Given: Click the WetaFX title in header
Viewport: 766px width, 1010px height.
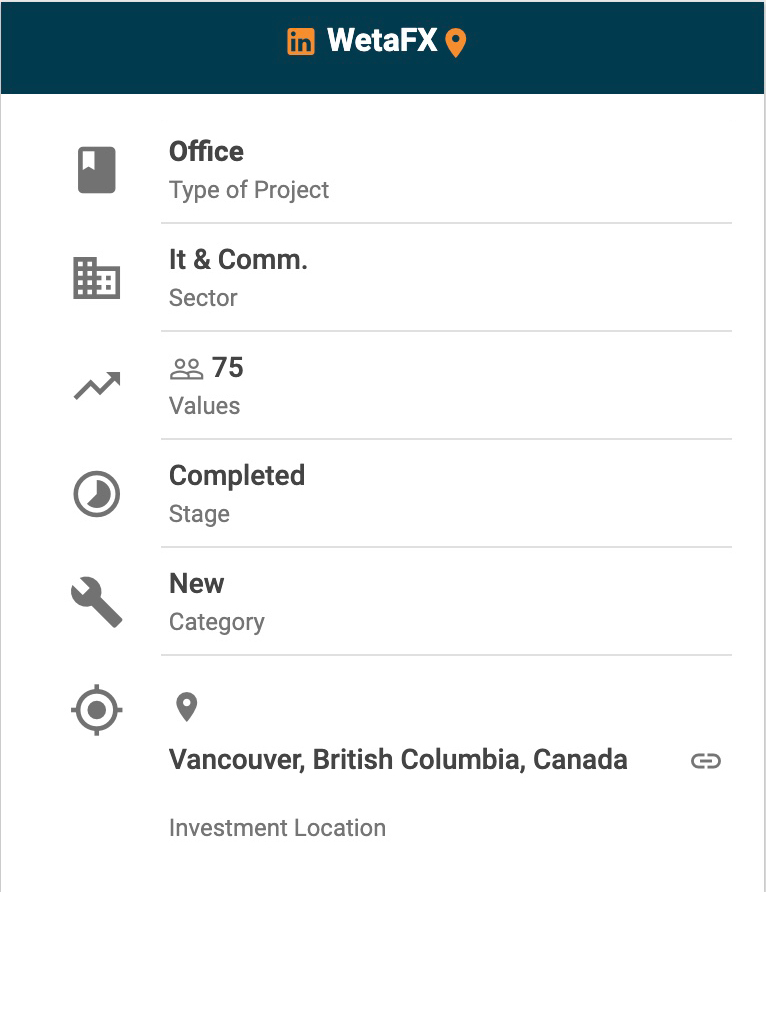Looking at the screenshot, I should click(x=382, y=41).
